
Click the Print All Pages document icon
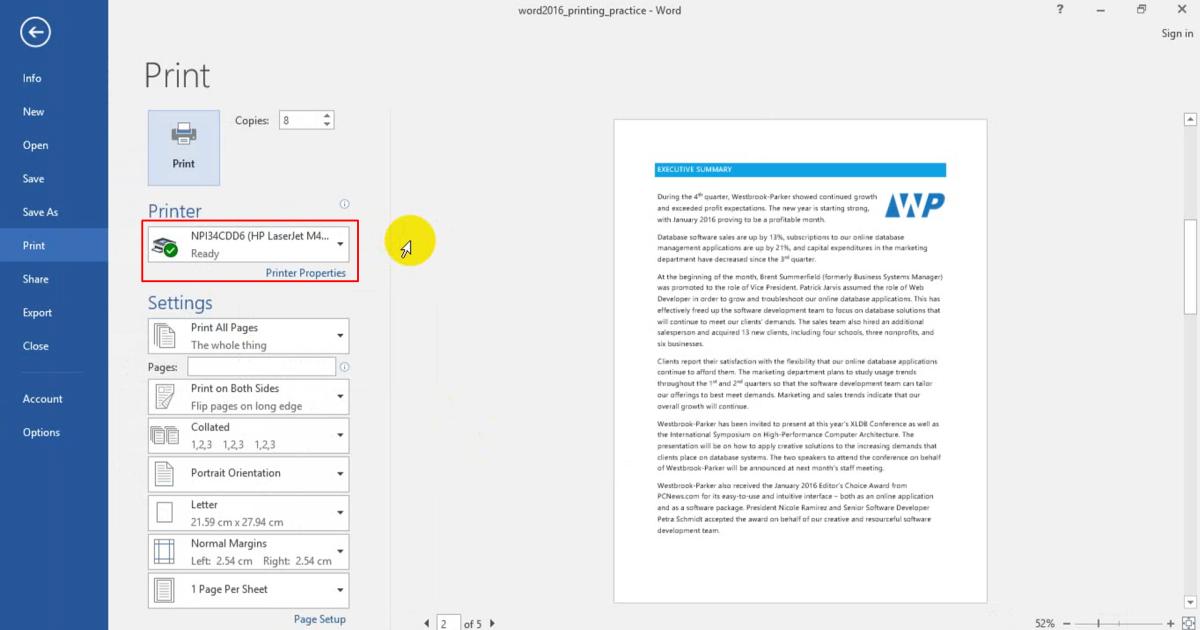click(x=164, y=336)
